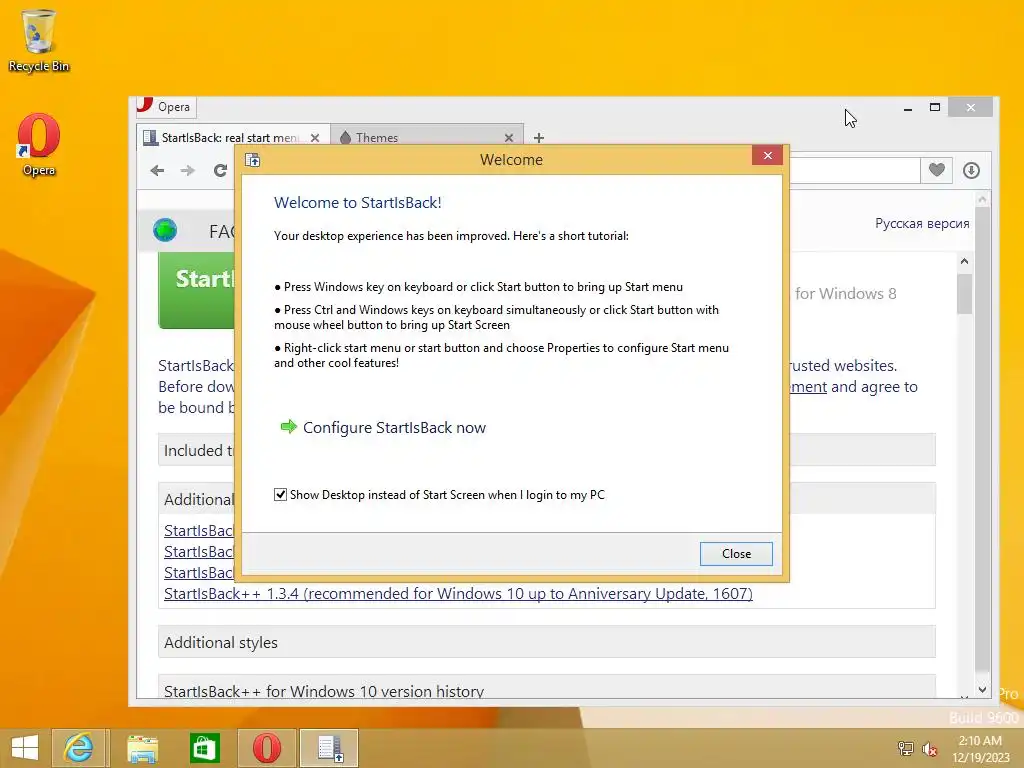1024x768 pixels.
Task: Open StartIsBack++ 1.3.4 download link
Action: pyautogui.click(x=458, y=594)
